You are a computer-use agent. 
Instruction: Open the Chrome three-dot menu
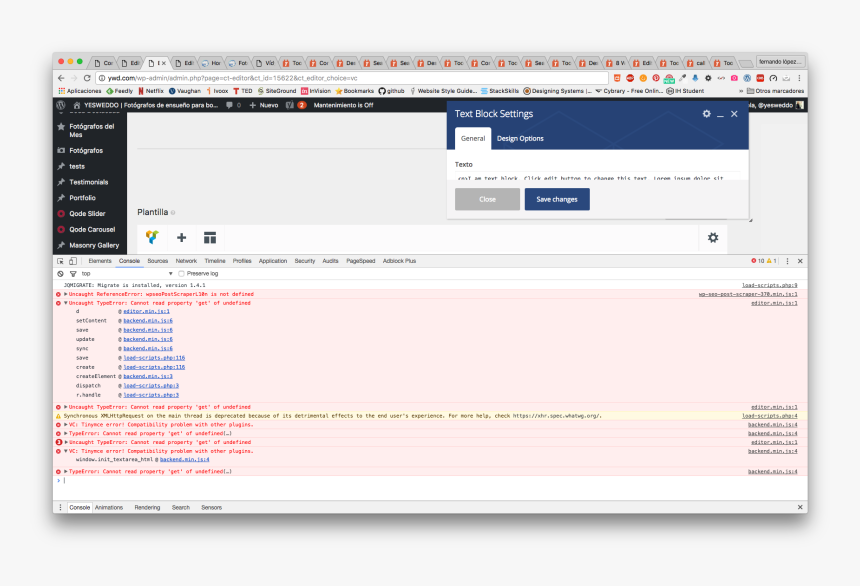(799, 78)
